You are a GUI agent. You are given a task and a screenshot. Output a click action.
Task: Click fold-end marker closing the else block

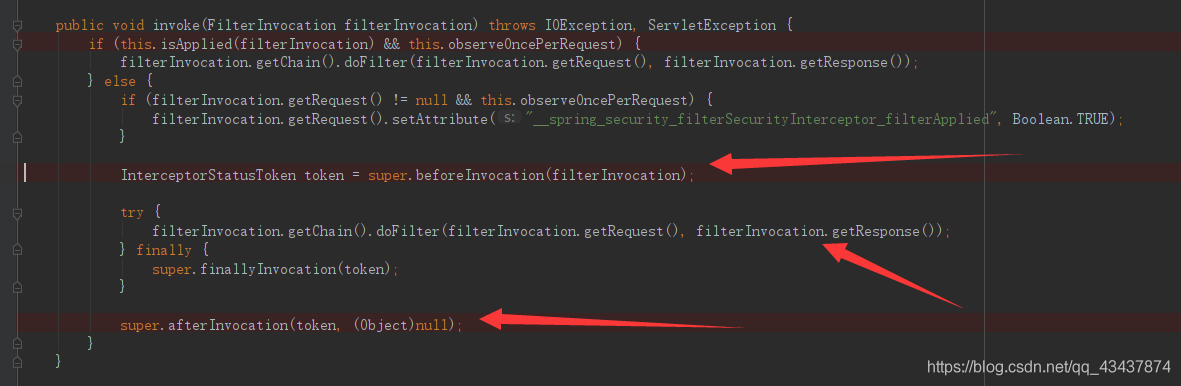coord(17,343)
